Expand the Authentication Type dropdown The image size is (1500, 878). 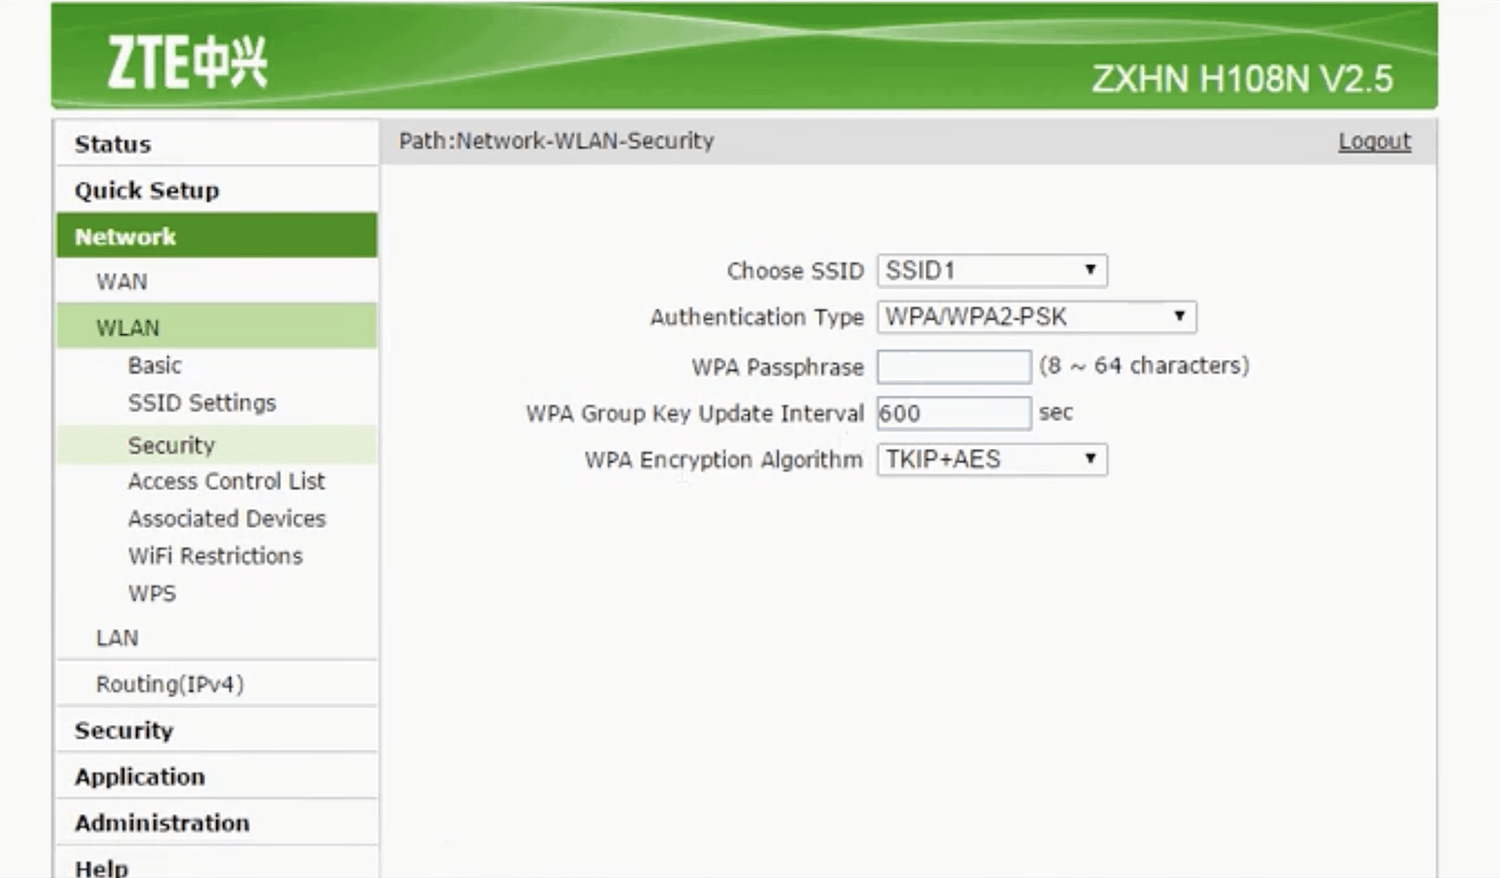point(1035,317)
